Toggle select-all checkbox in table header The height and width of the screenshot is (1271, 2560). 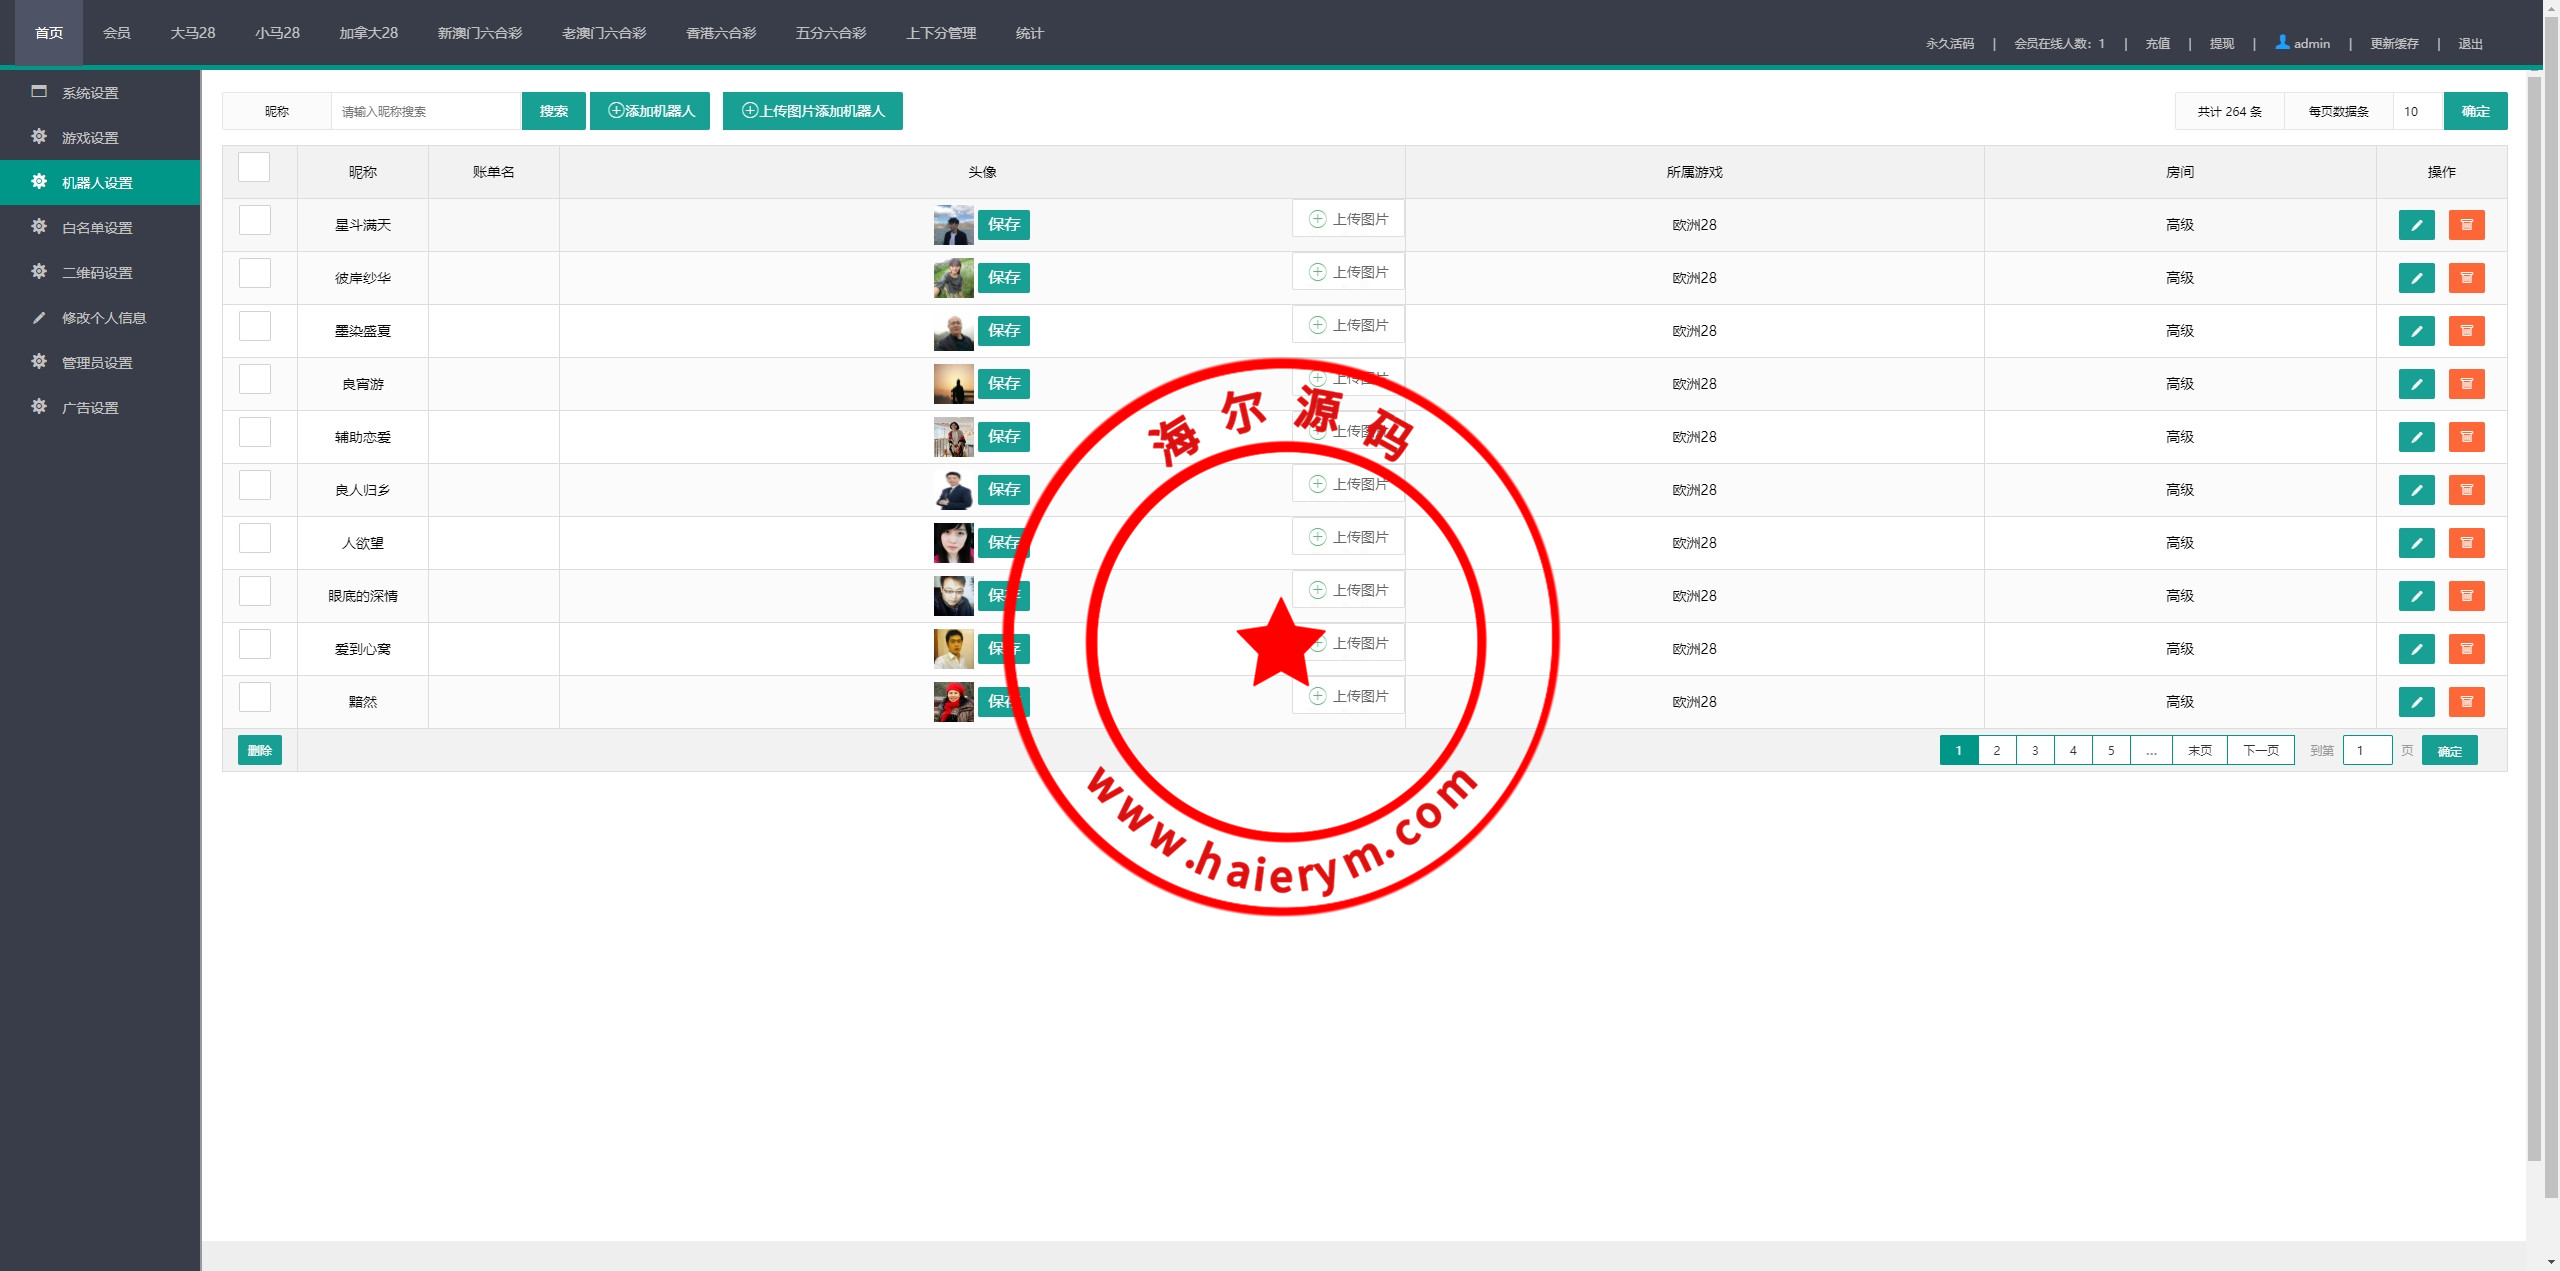tap(254, 167)
